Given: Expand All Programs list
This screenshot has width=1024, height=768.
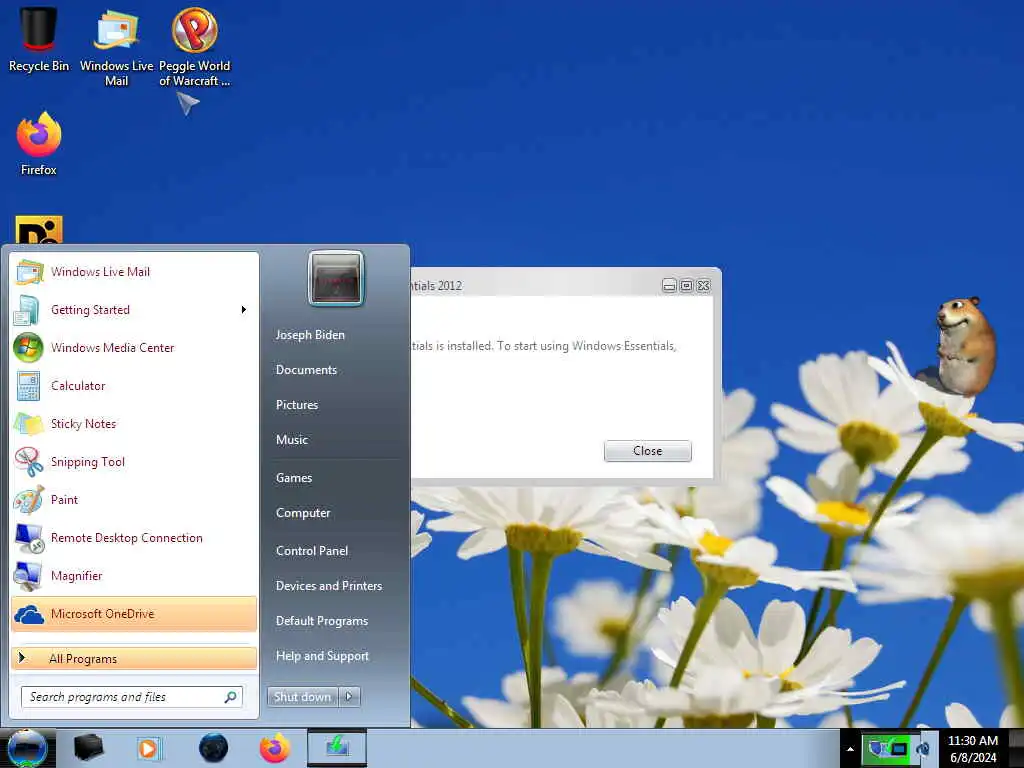Looking at the screenshot, I should [x=134, y=658].
